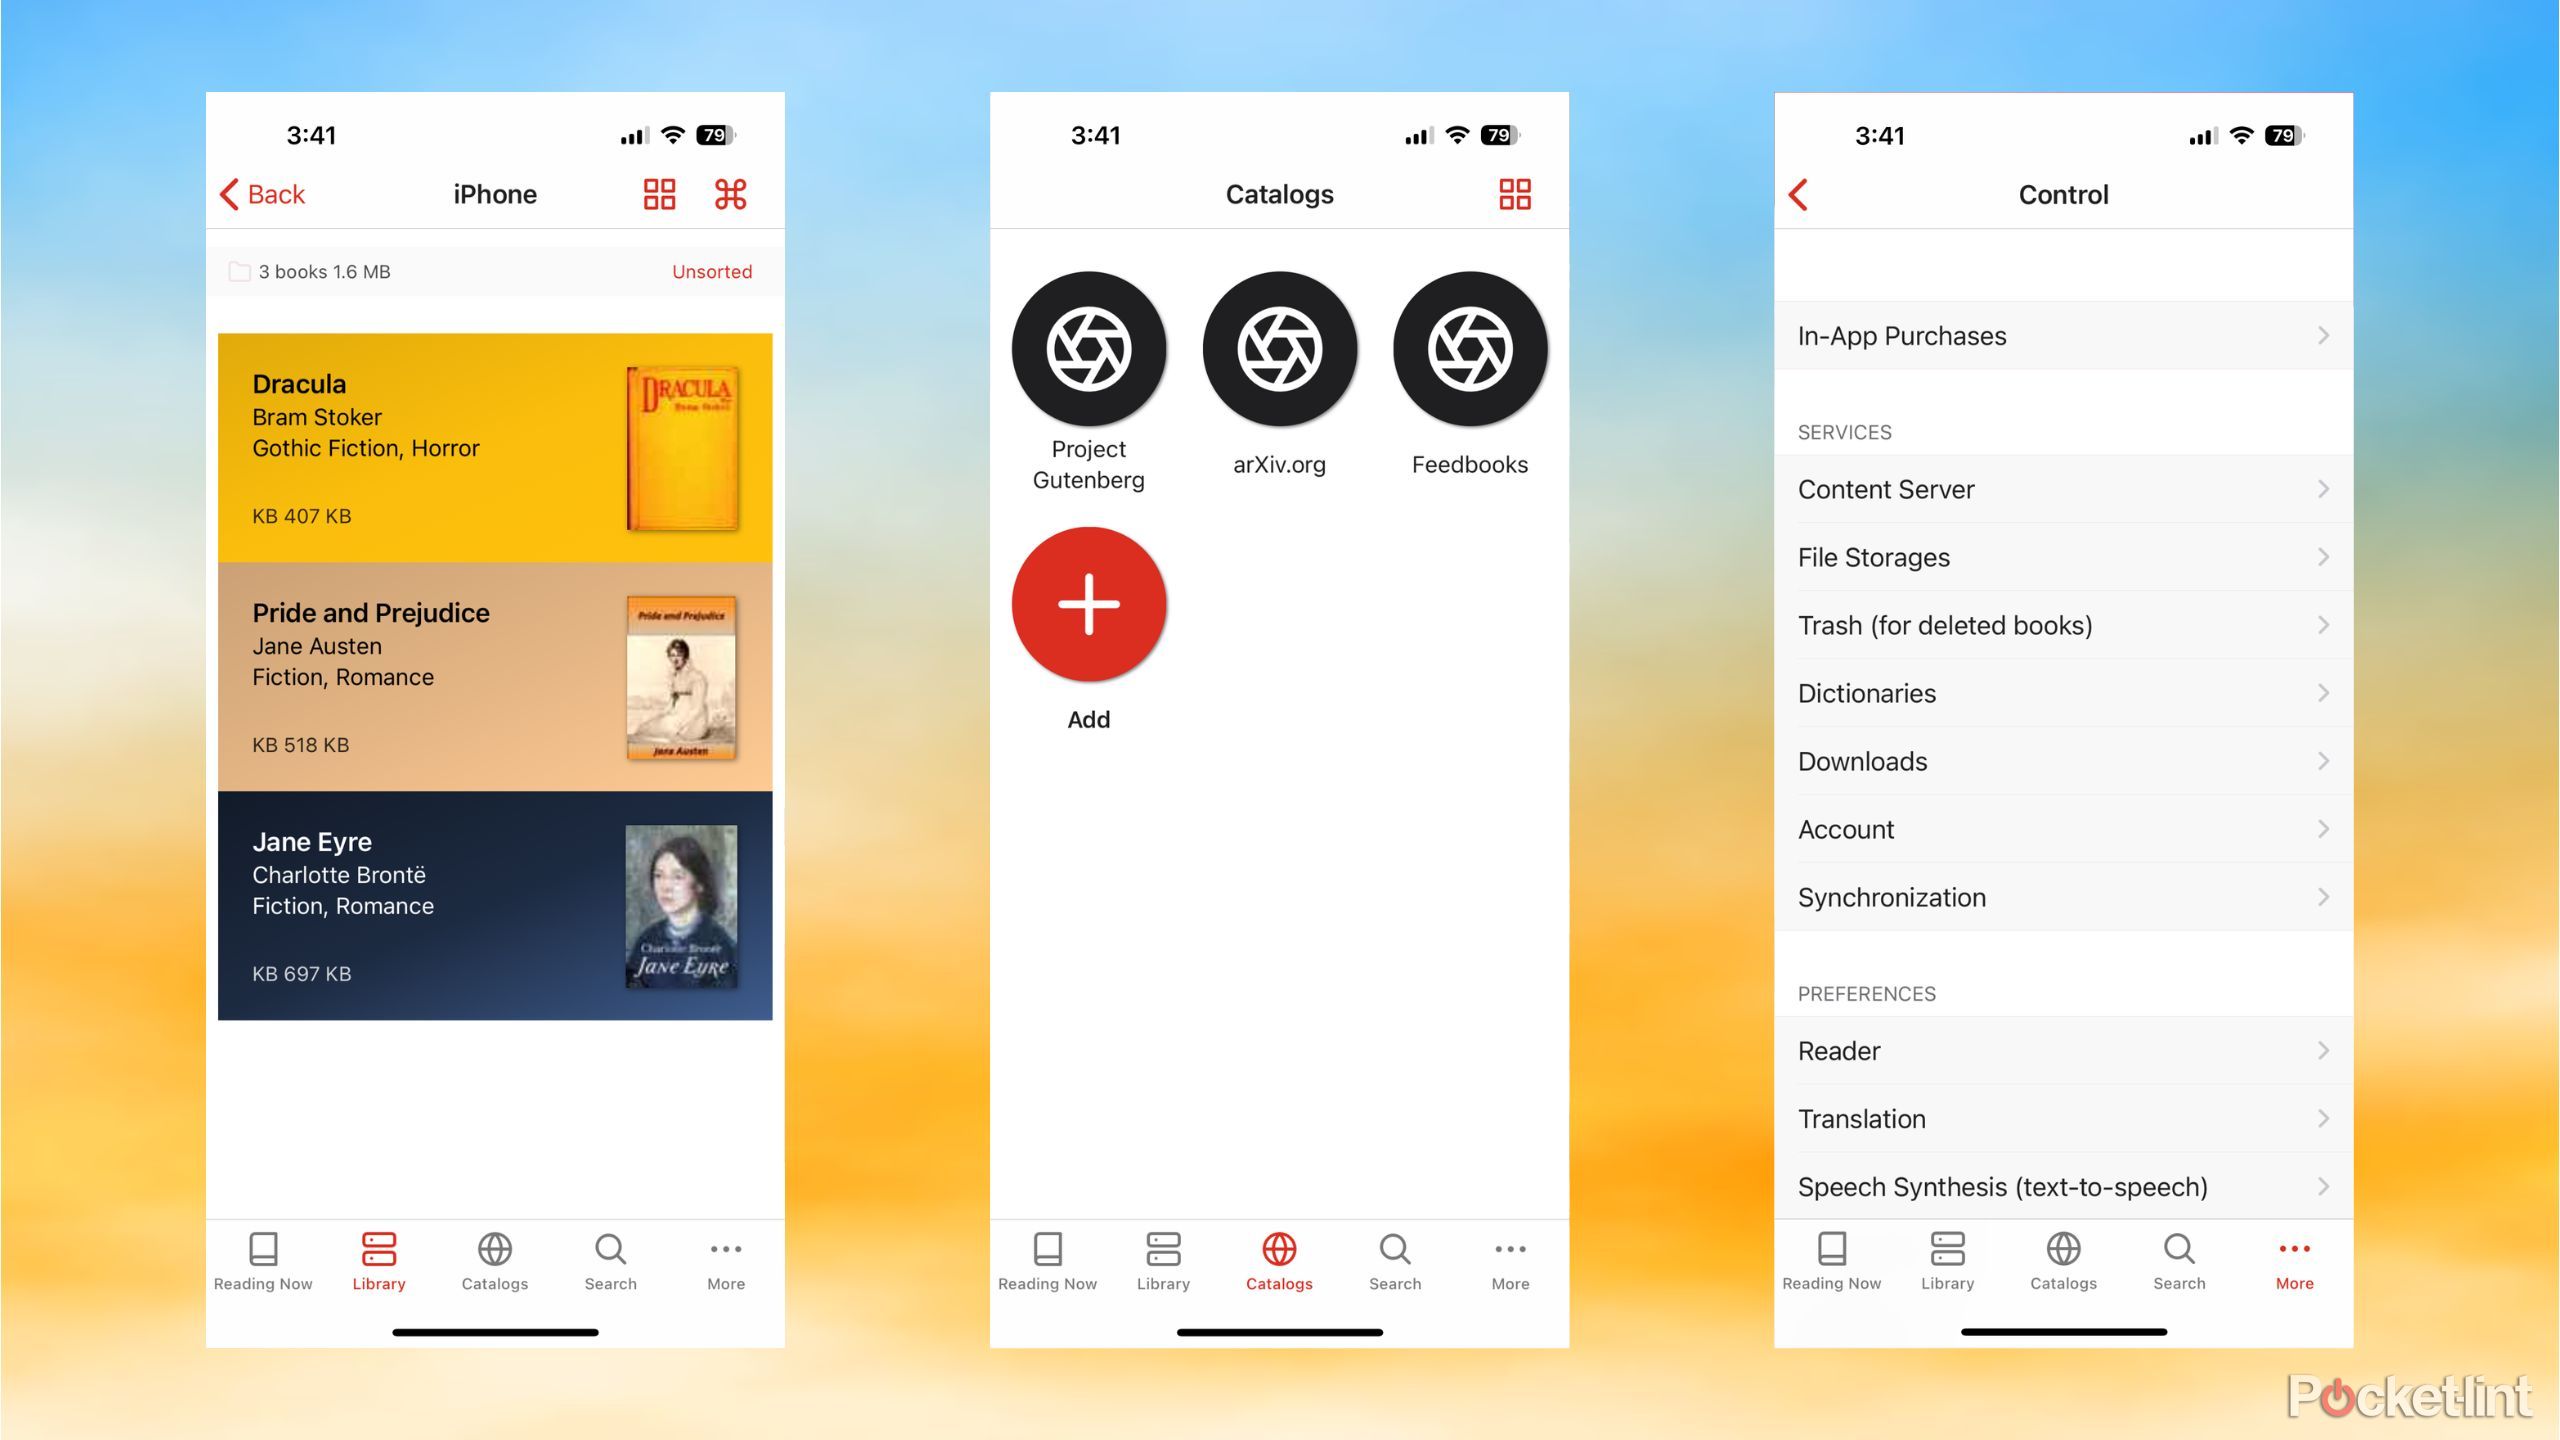The image size is (2560, 1440).
Task: Select Library tab in bottom menu
Action: click(378, 1261)
